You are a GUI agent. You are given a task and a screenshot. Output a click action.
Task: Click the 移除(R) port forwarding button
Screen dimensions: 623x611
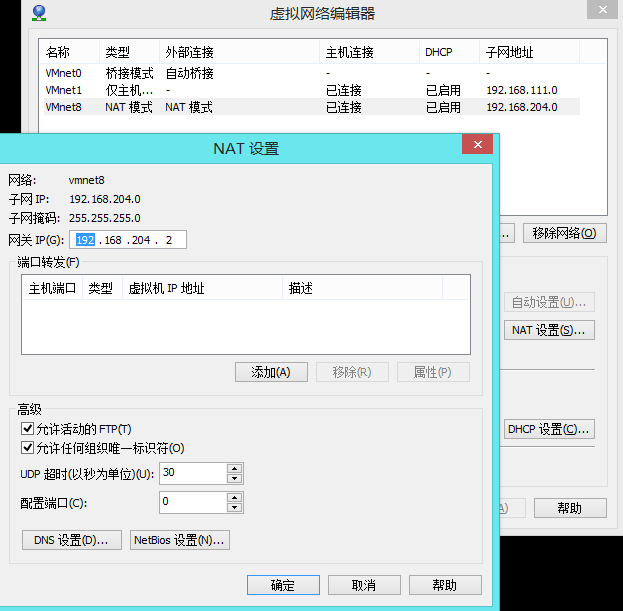point(352,372)
